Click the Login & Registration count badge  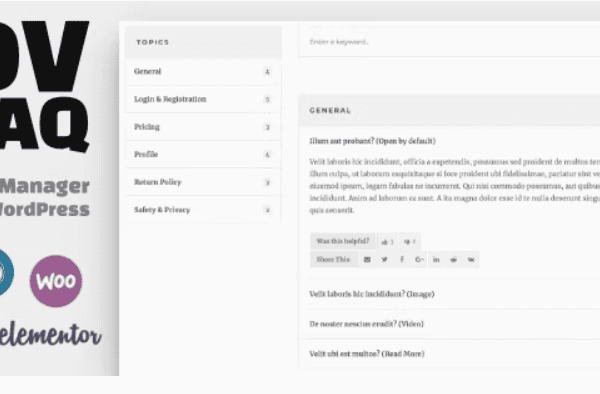(267, 99)
